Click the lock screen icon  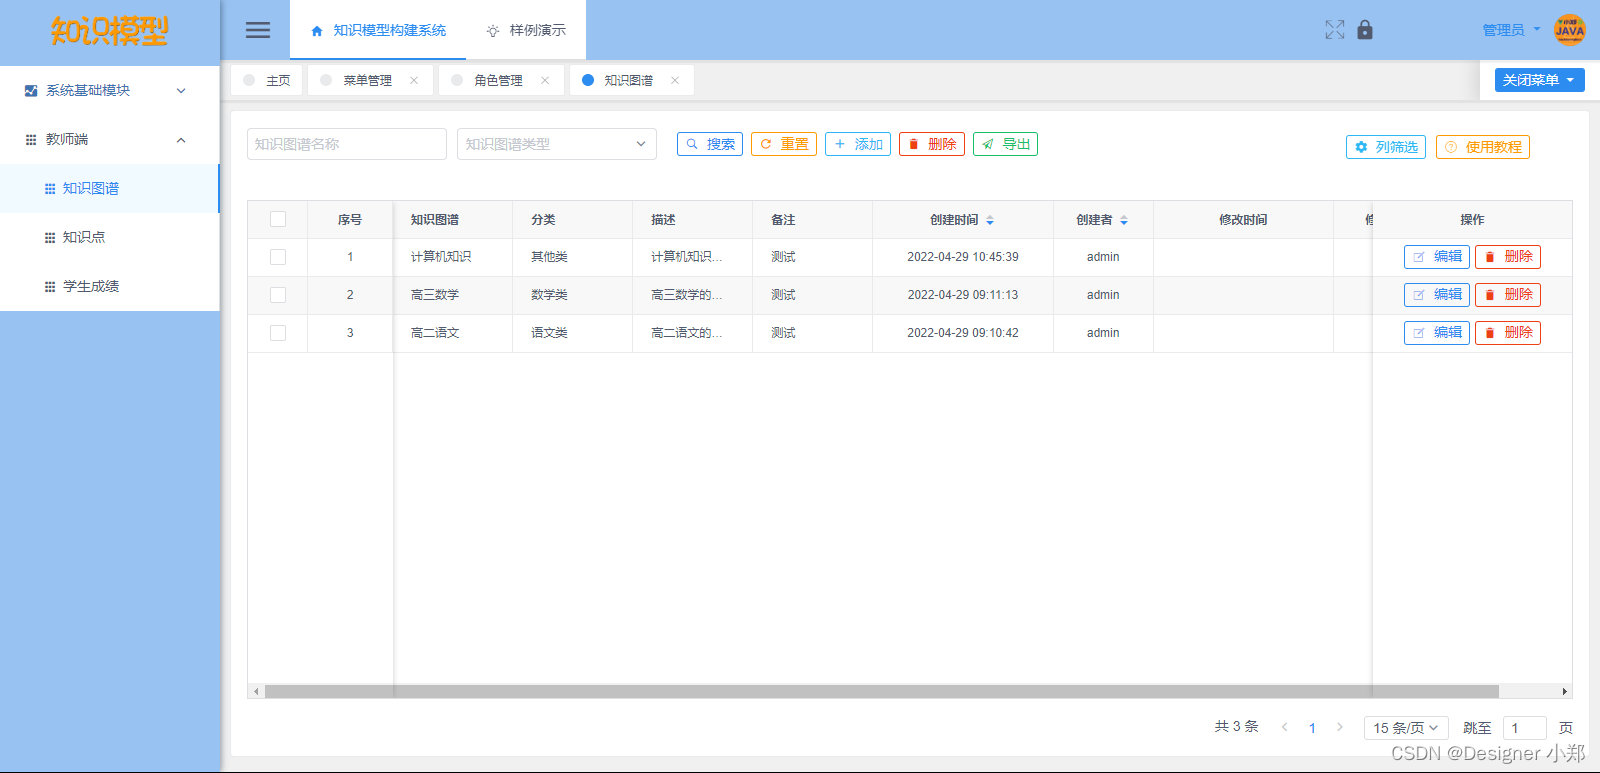(1365, 30)
